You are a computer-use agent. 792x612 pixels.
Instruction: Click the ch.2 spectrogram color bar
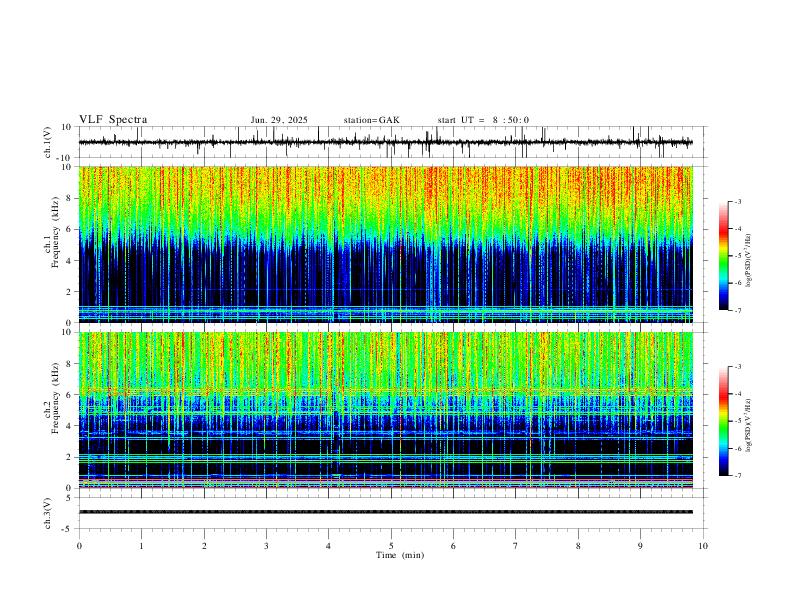coord(723,421)
